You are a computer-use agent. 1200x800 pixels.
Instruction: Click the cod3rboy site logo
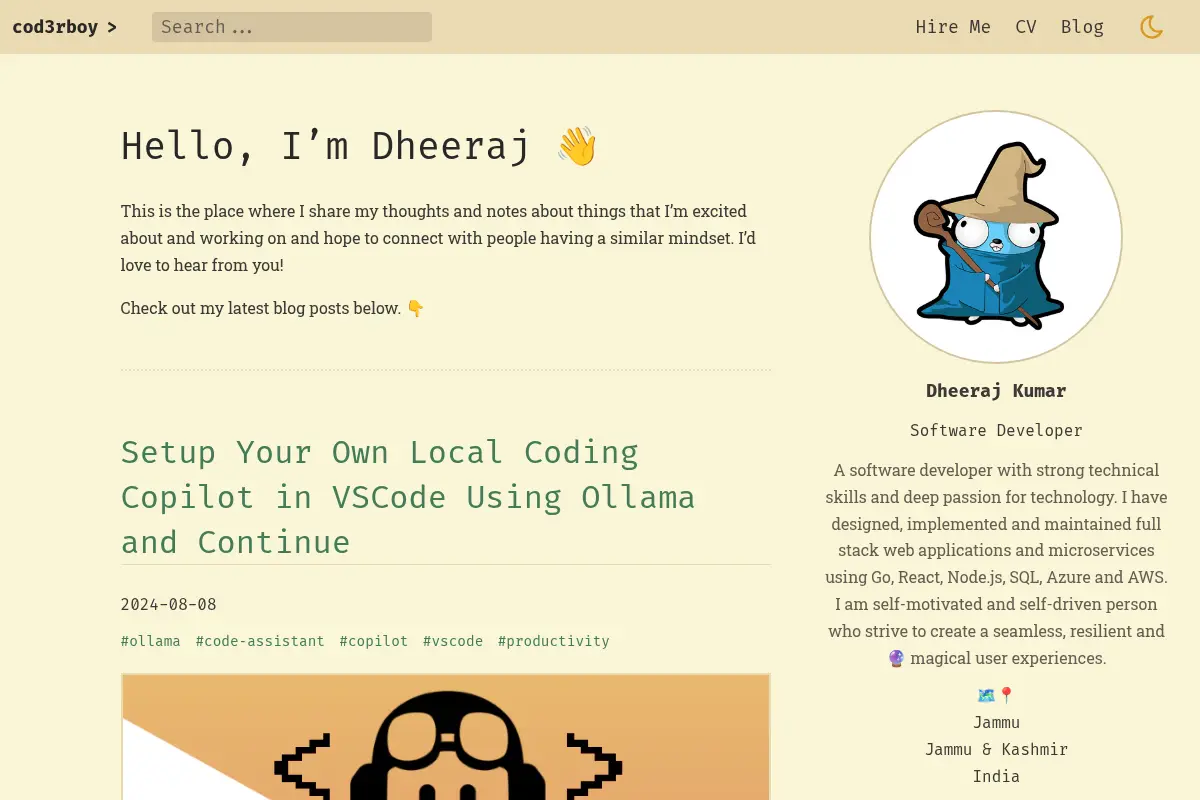click(64, 27)
